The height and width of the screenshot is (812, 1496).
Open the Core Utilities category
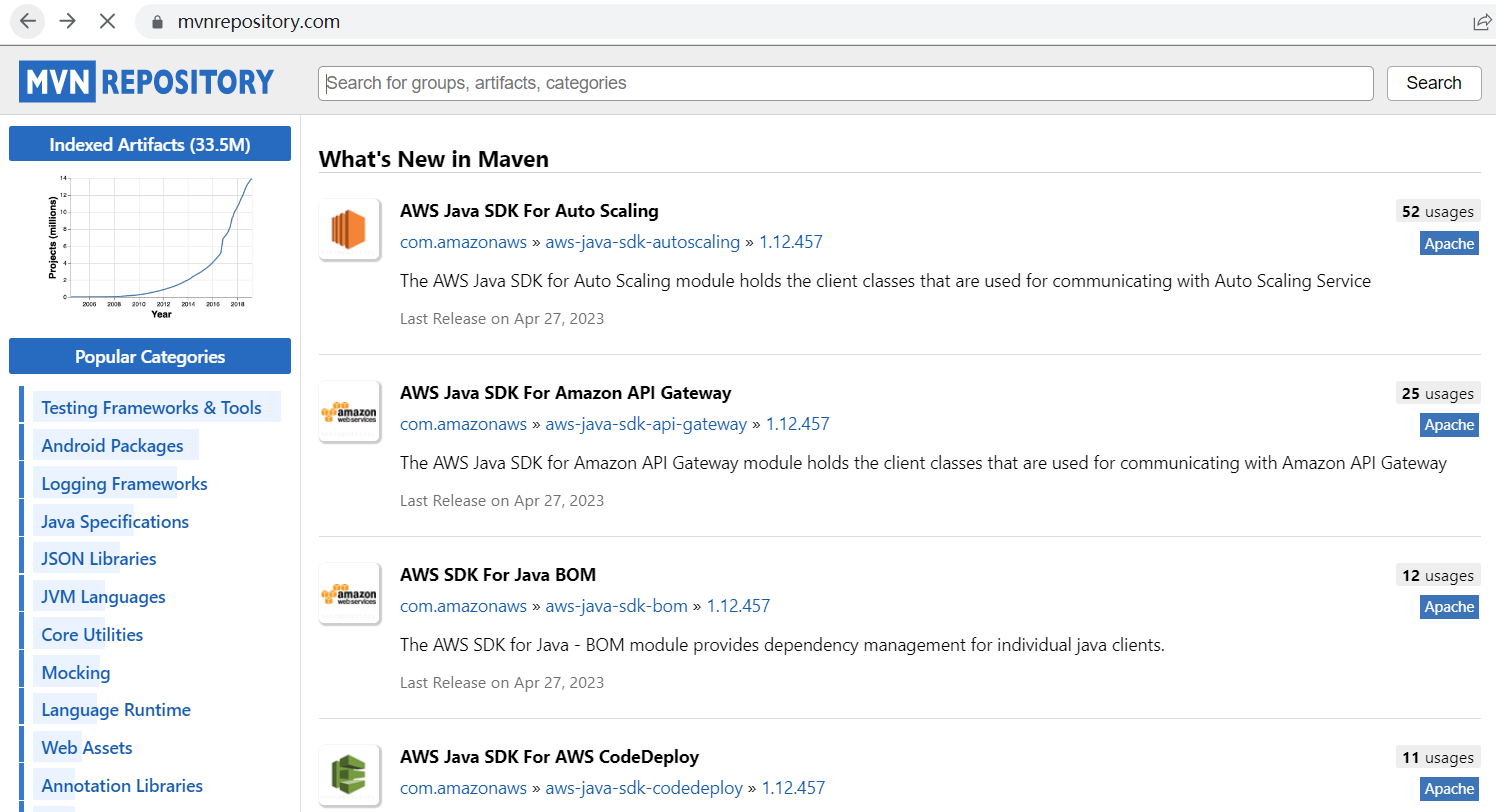92,634
